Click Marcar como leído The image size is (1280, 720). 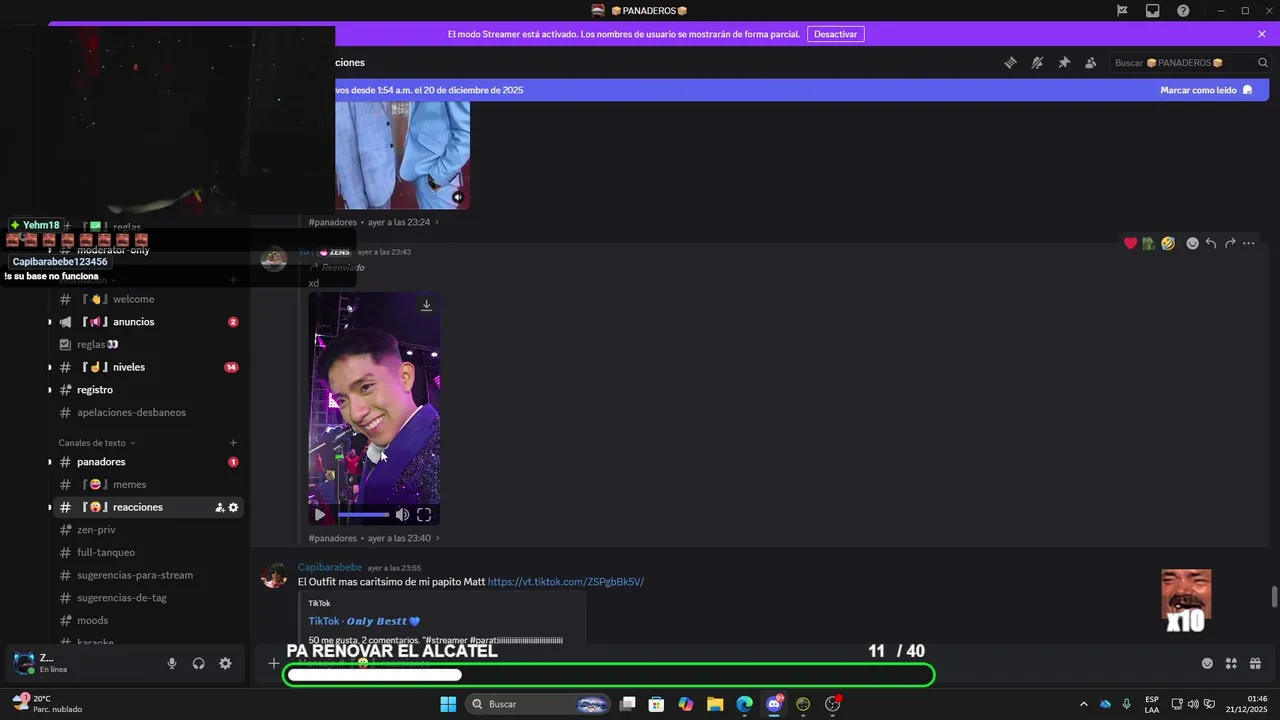coord(1206,90)
